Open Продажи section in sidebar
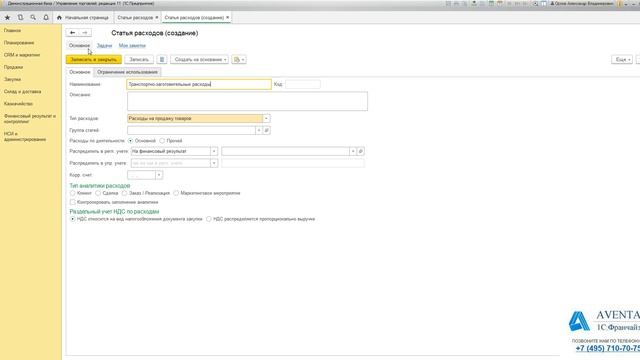This screenshot has width=640, height=360. pos(13,67)
